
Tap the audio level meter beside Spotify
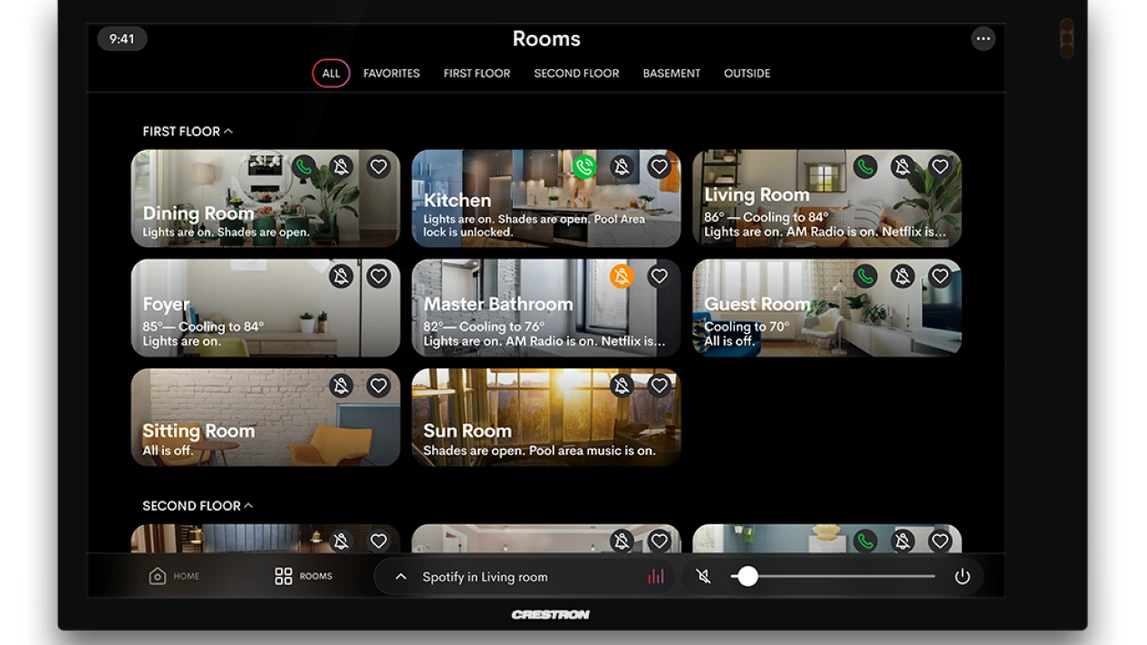(656, 576)
